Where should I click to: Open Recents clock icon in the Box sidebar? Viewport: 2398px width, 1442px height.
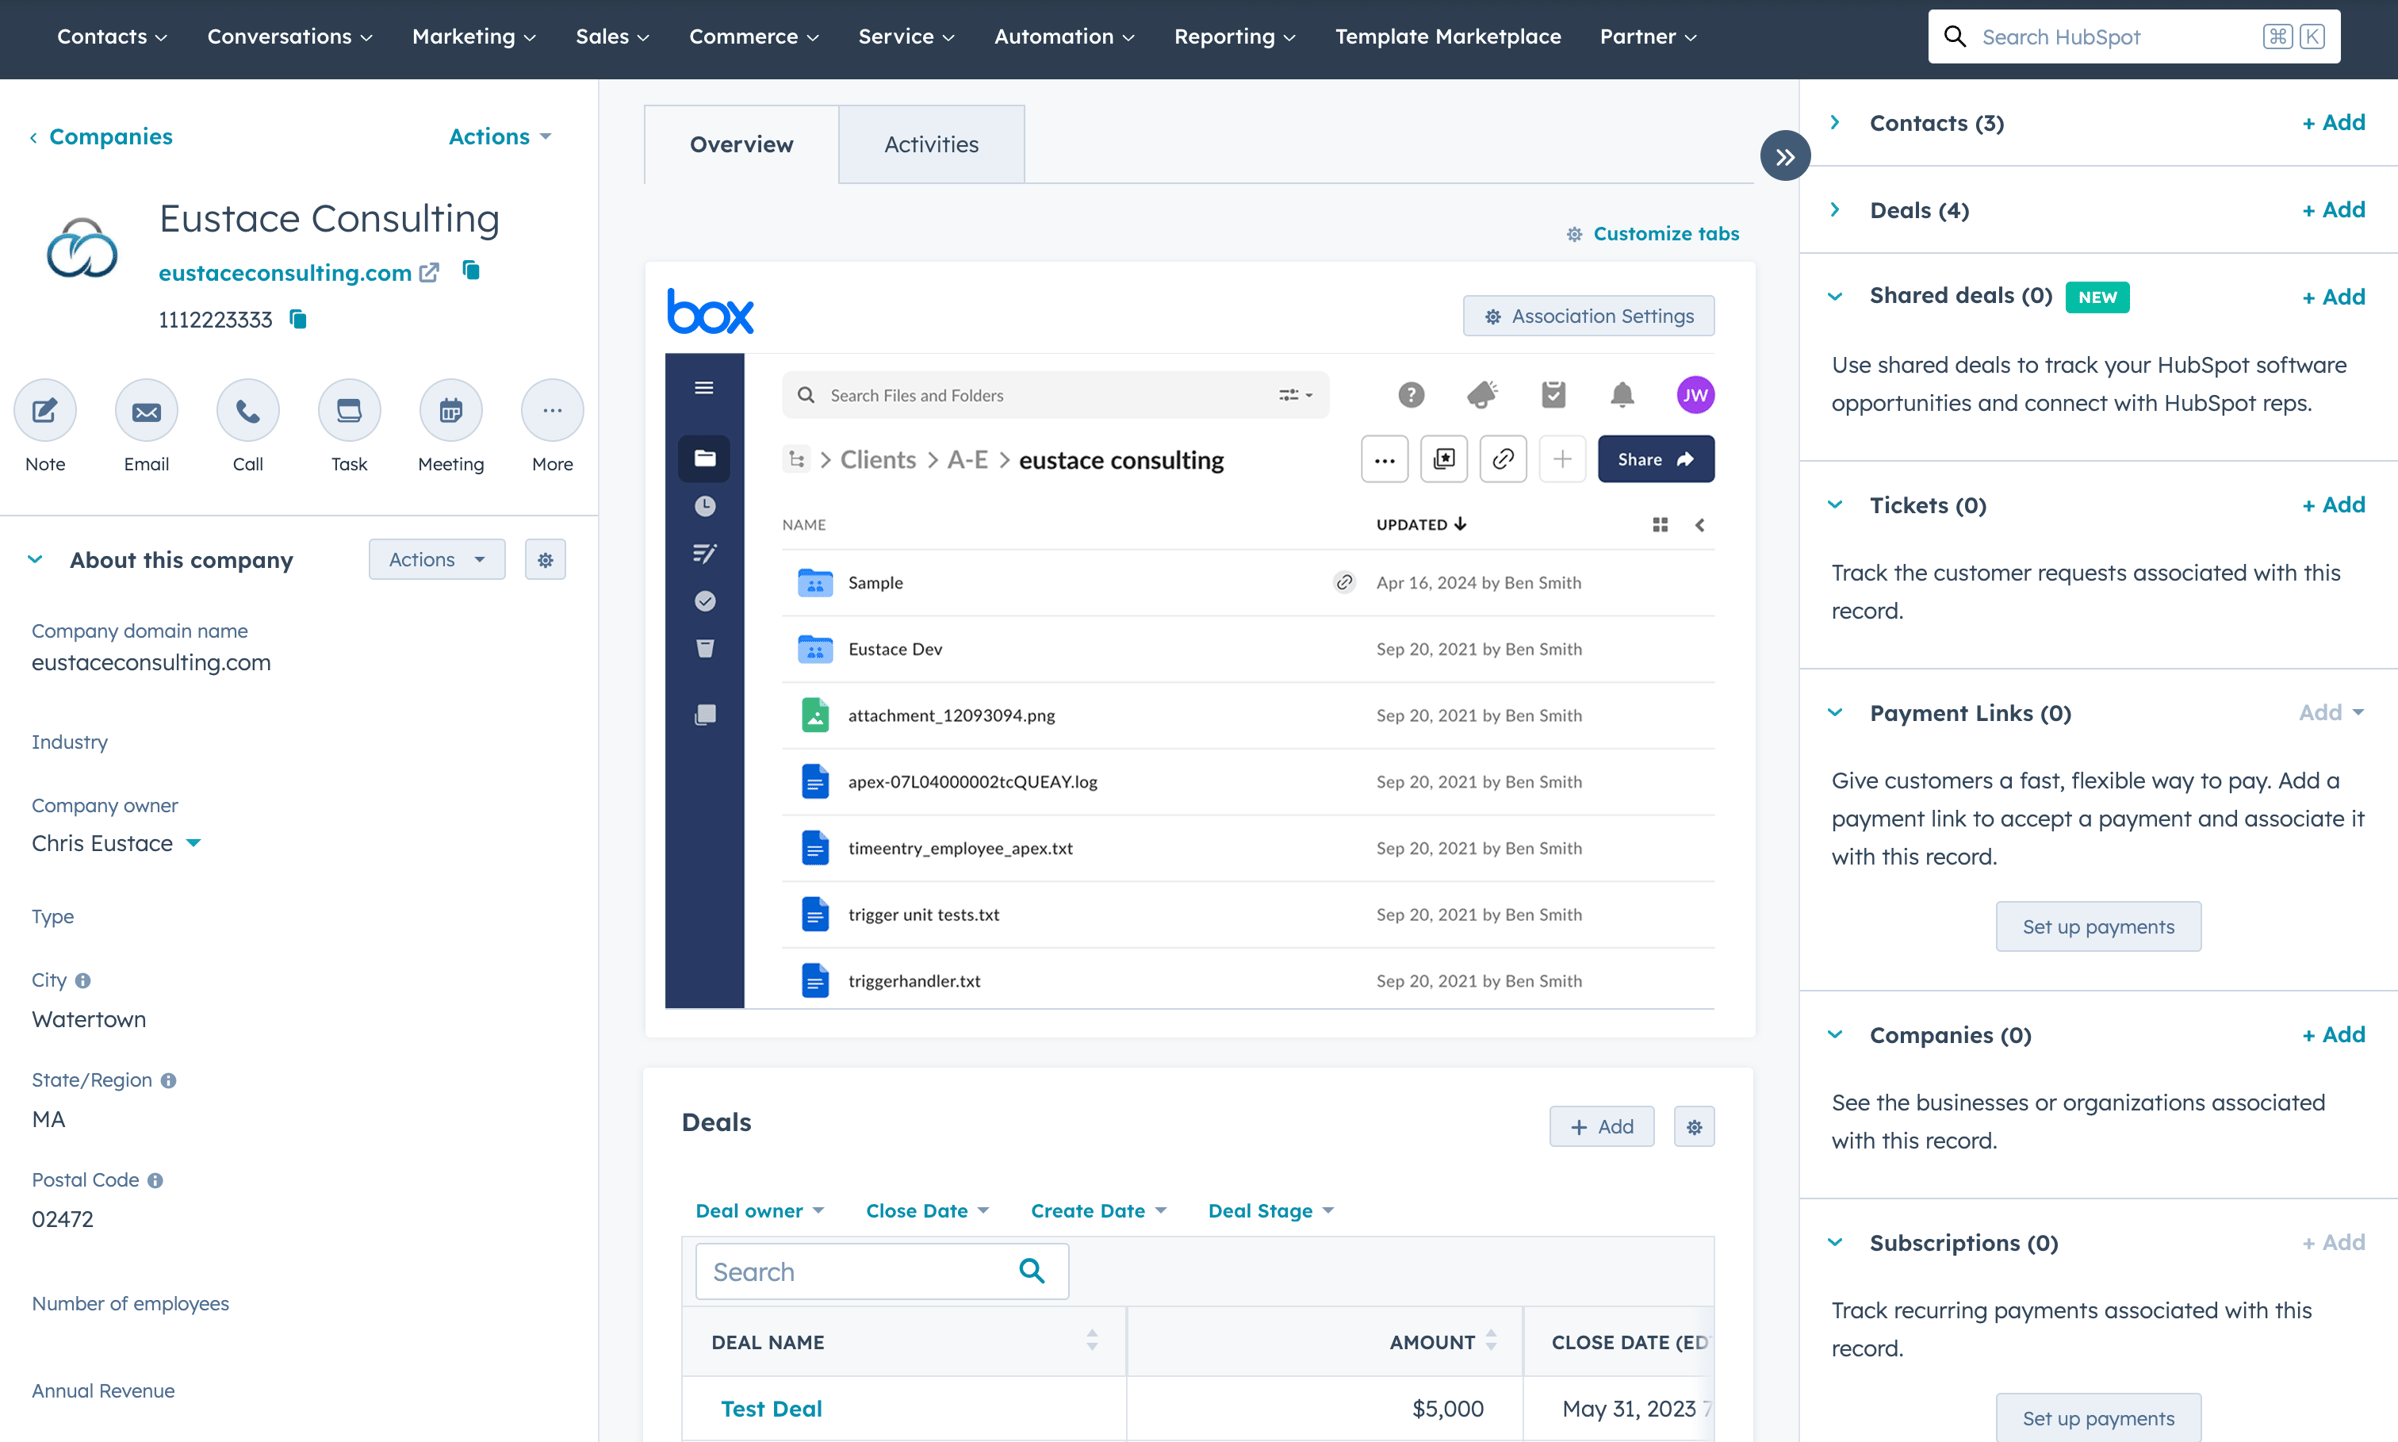(x=705, y=506)
